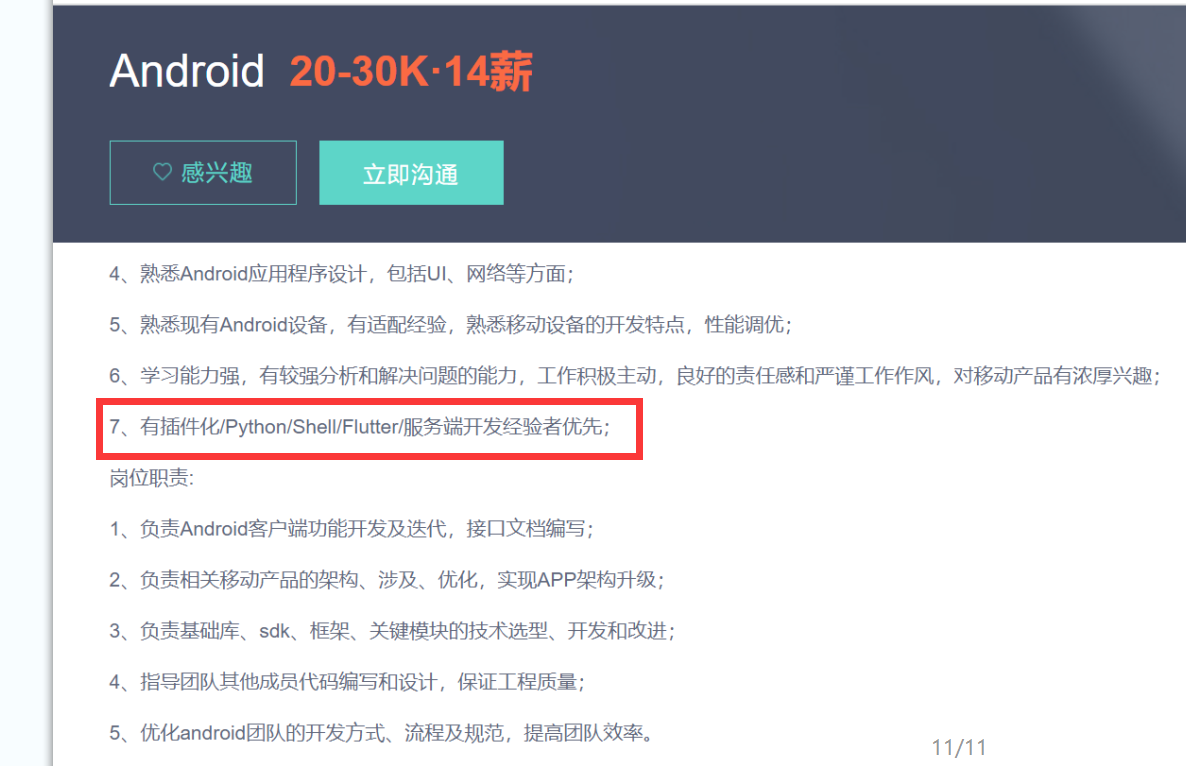Click duty 5 about 优化android团队
1186x766 pixels.
[x=381, y=733]
